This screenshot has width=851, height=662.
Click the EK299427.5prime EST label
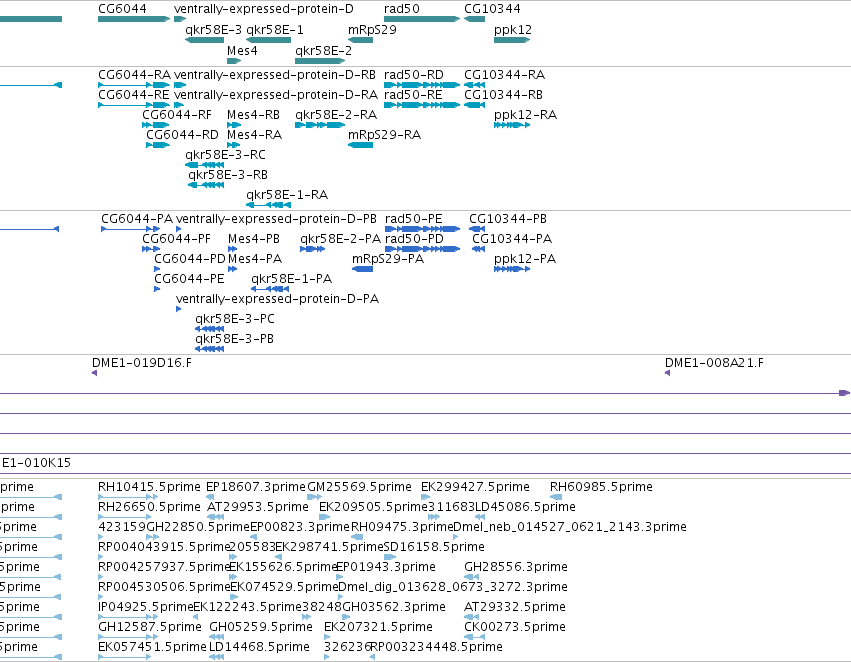click(475, 487)
